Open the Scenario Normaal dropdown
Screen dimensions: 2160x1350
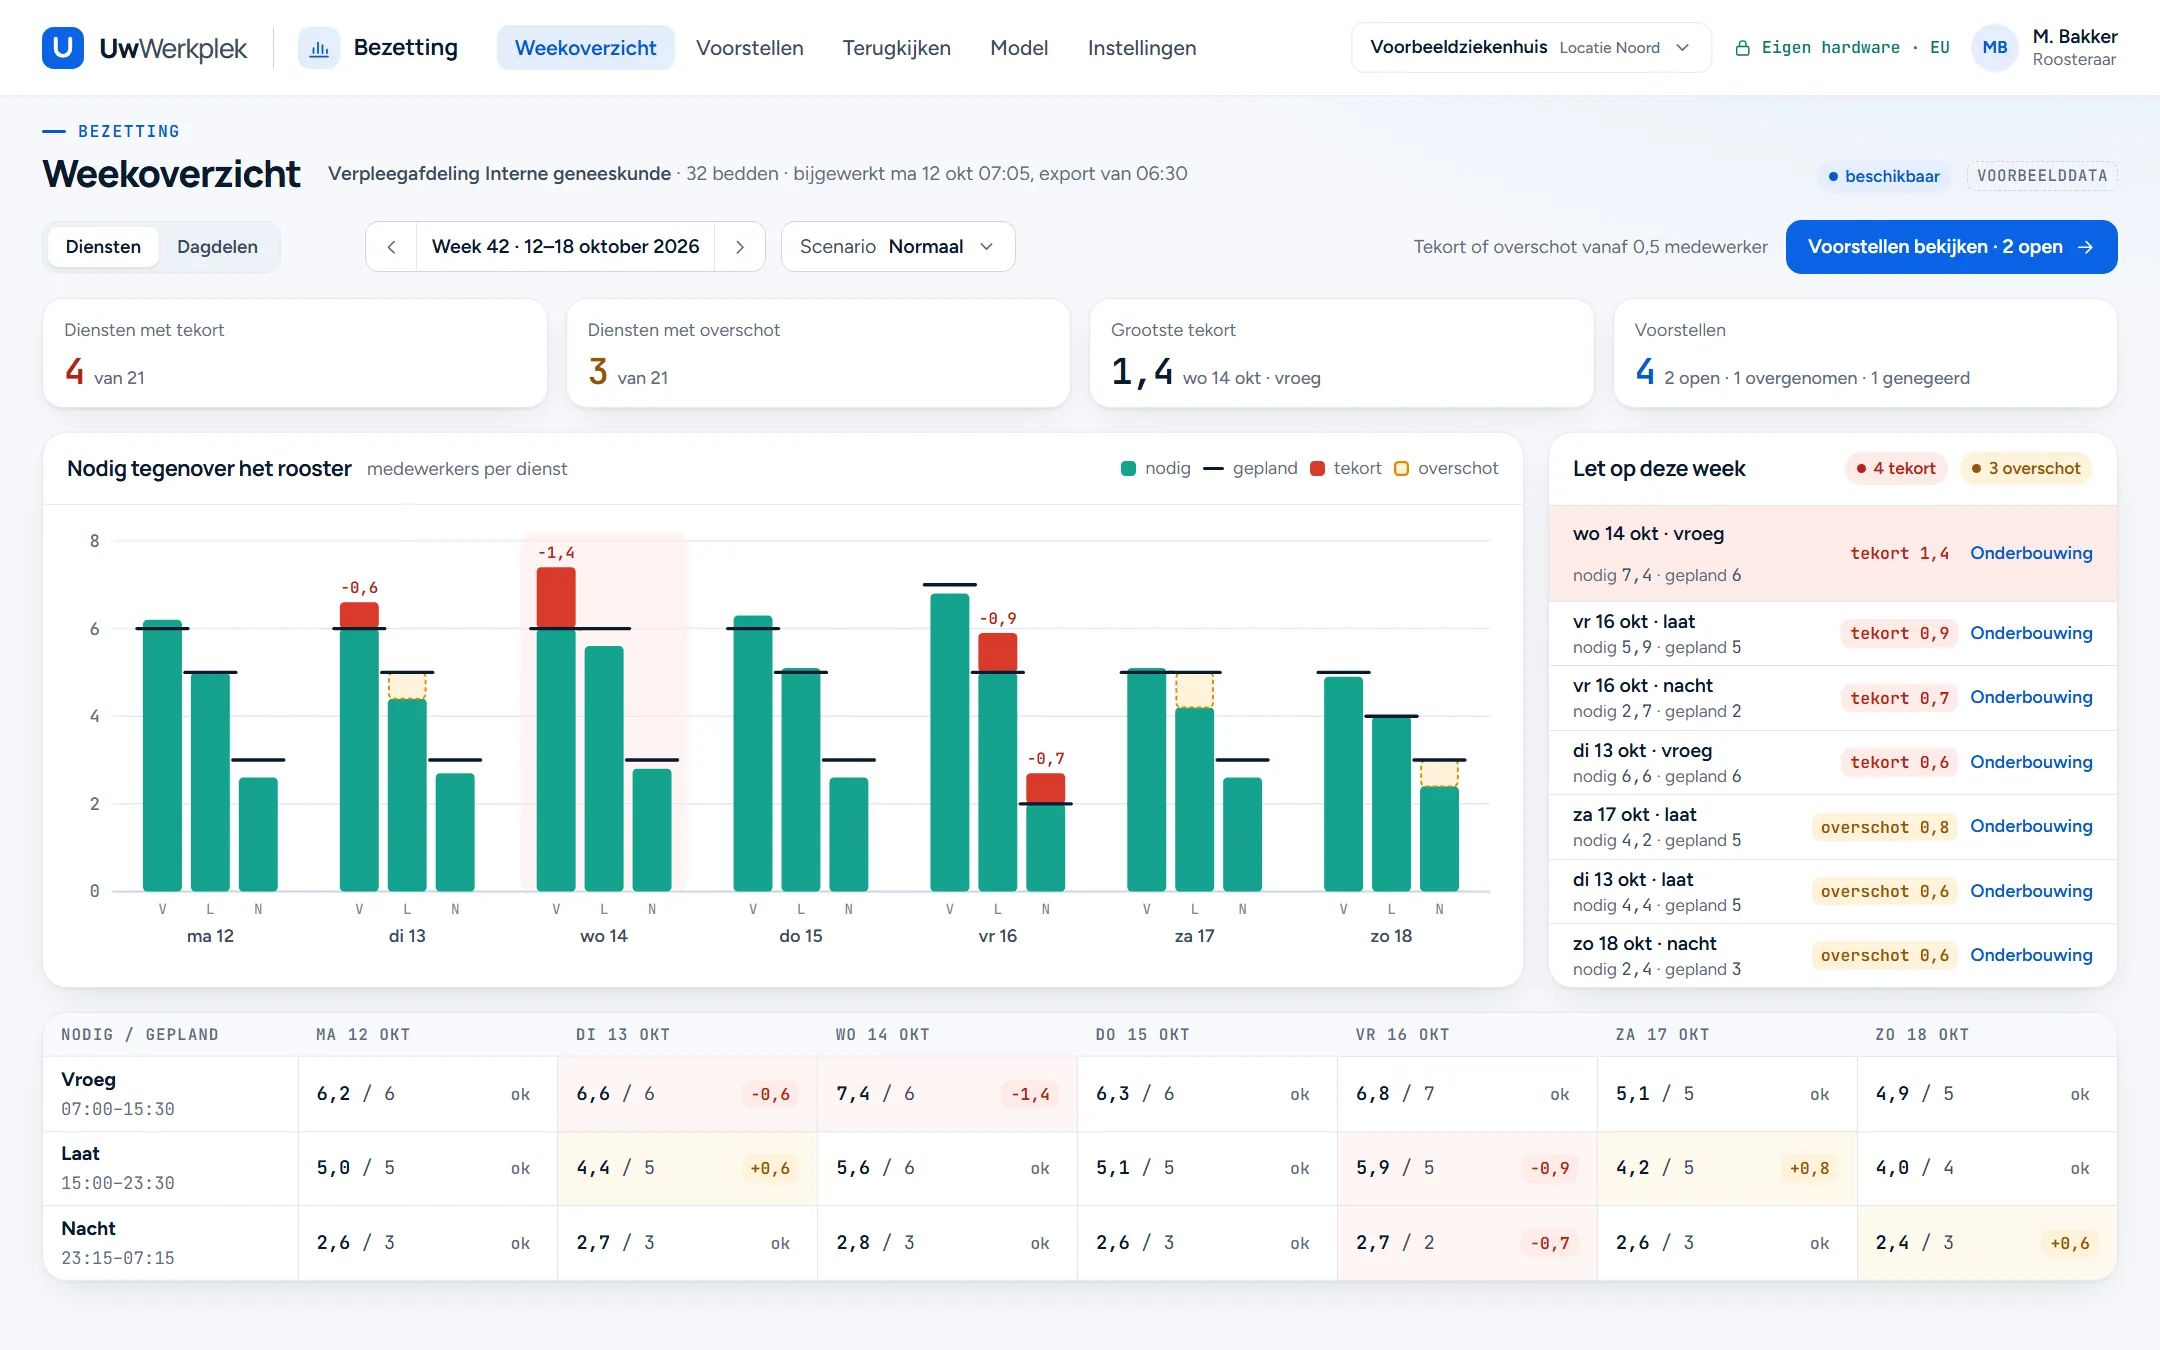point(897,247)
